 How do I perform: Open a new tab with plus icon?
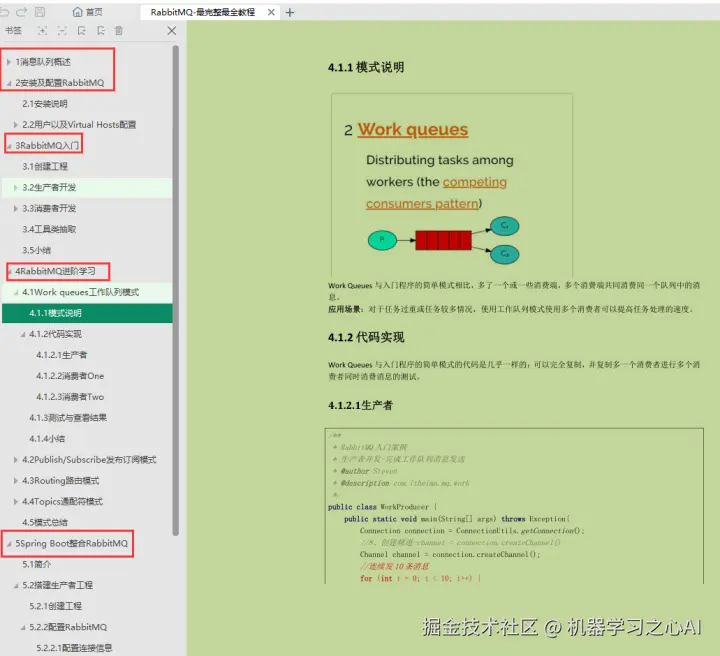290,12
